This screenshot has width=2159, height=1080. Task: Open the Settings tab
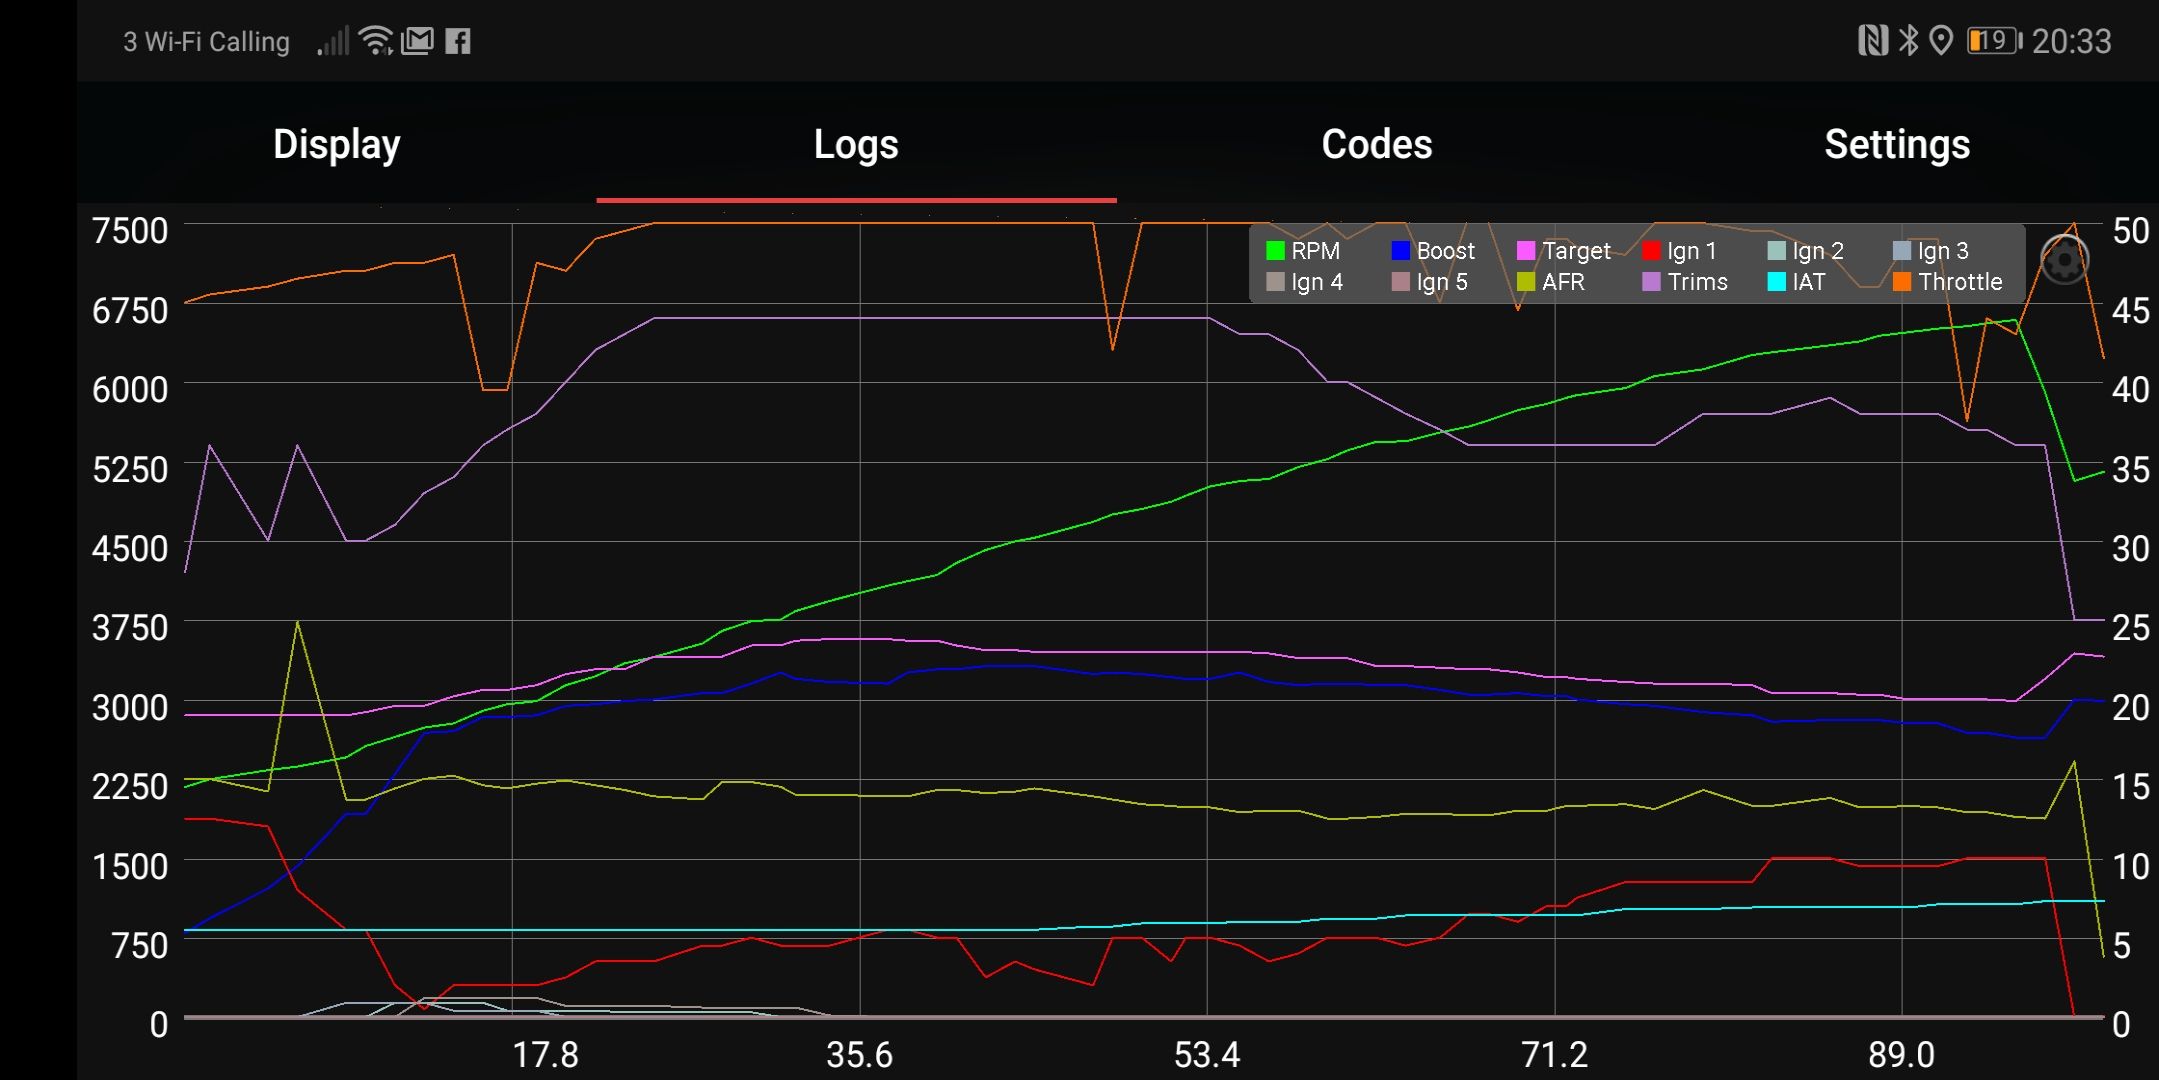click(x=1896, y=144)
